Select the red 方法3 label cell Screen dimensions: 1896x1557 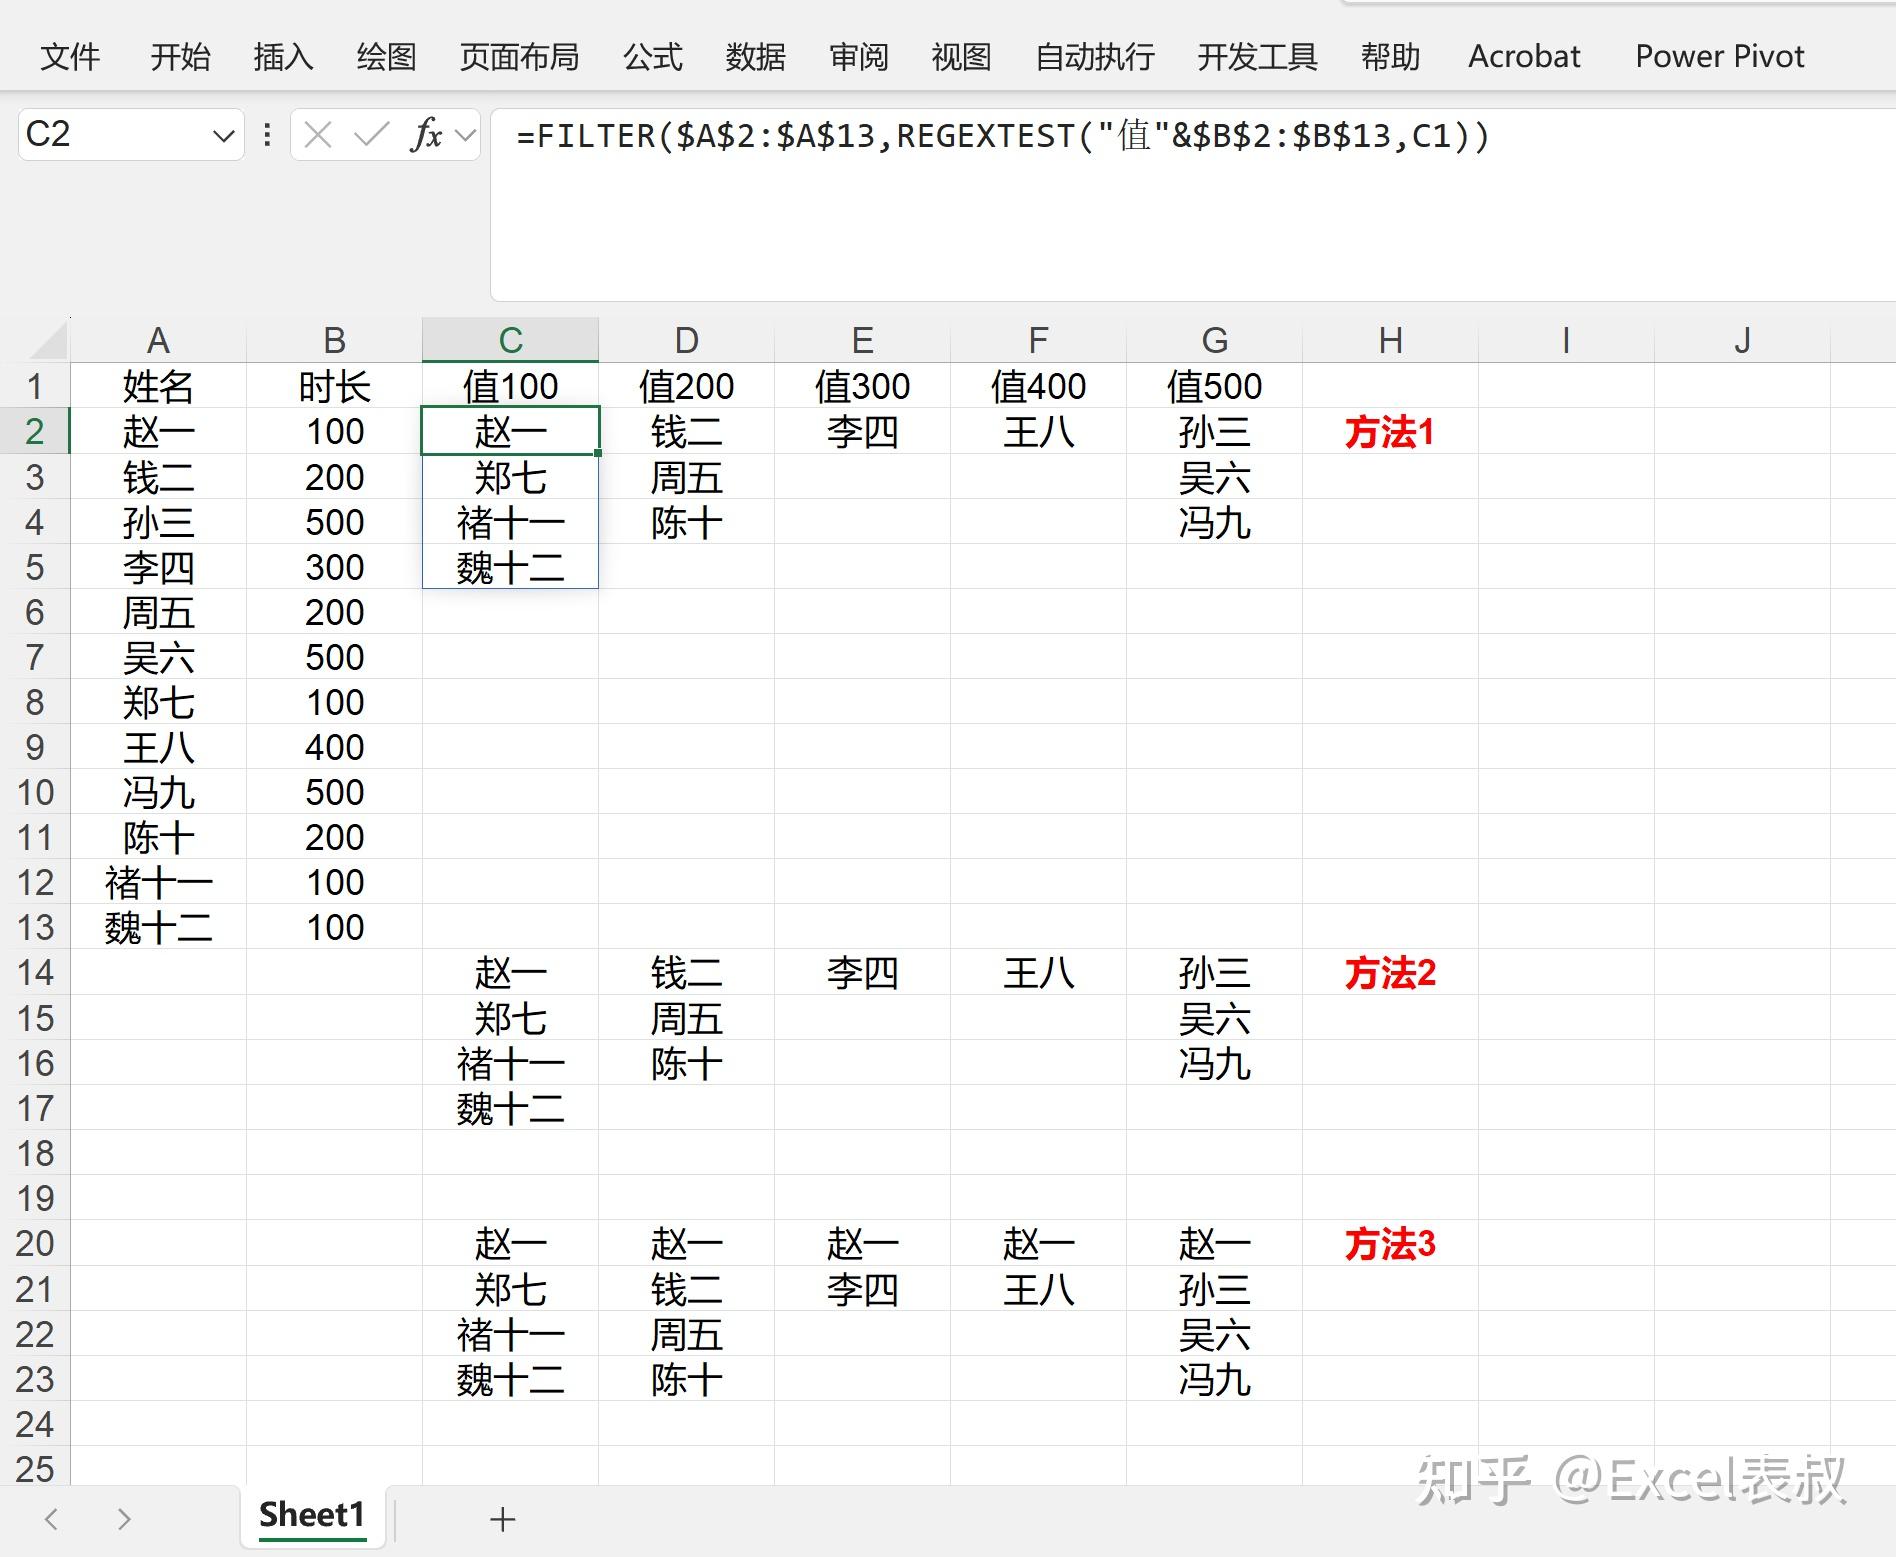[x=1390, y=1244]
